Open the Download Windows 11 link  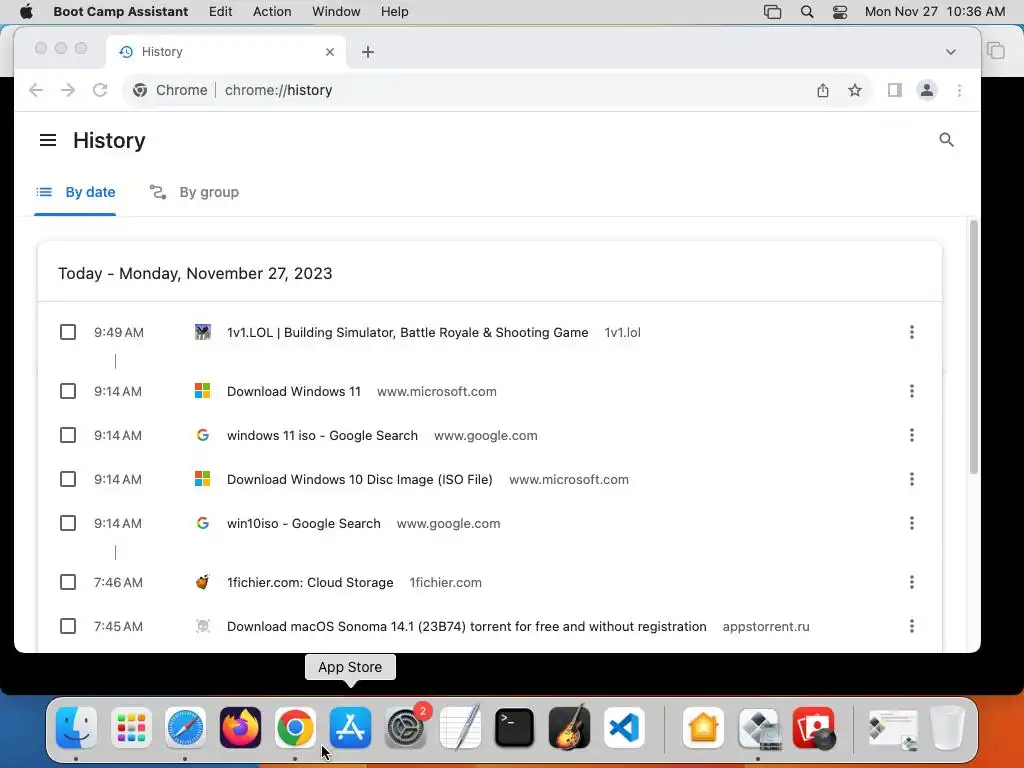(294, 391)
